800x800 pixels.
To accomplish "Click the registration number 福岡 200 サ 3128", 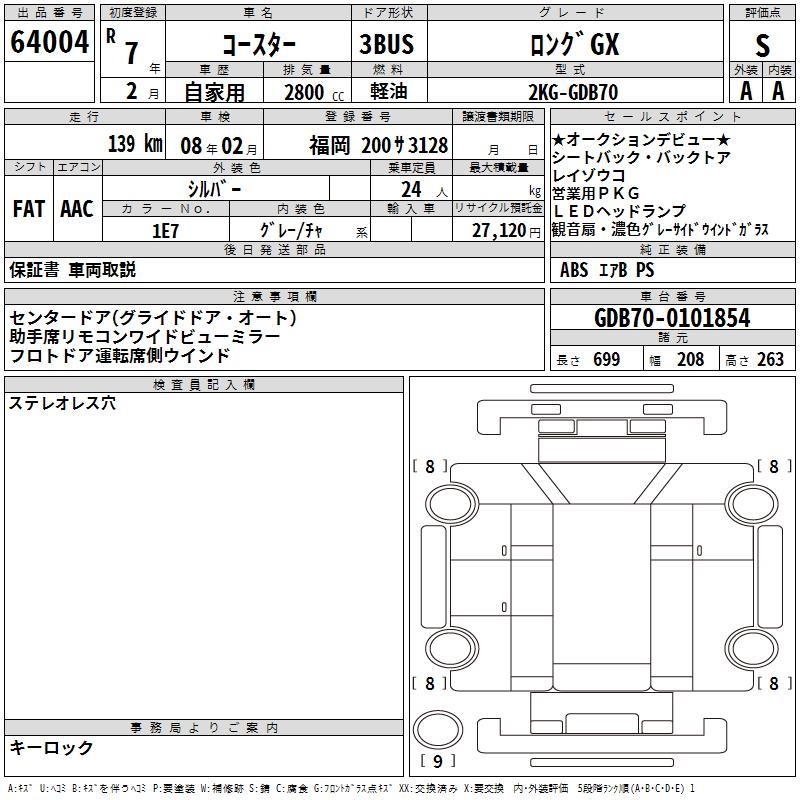I will (x=379, y=145).
